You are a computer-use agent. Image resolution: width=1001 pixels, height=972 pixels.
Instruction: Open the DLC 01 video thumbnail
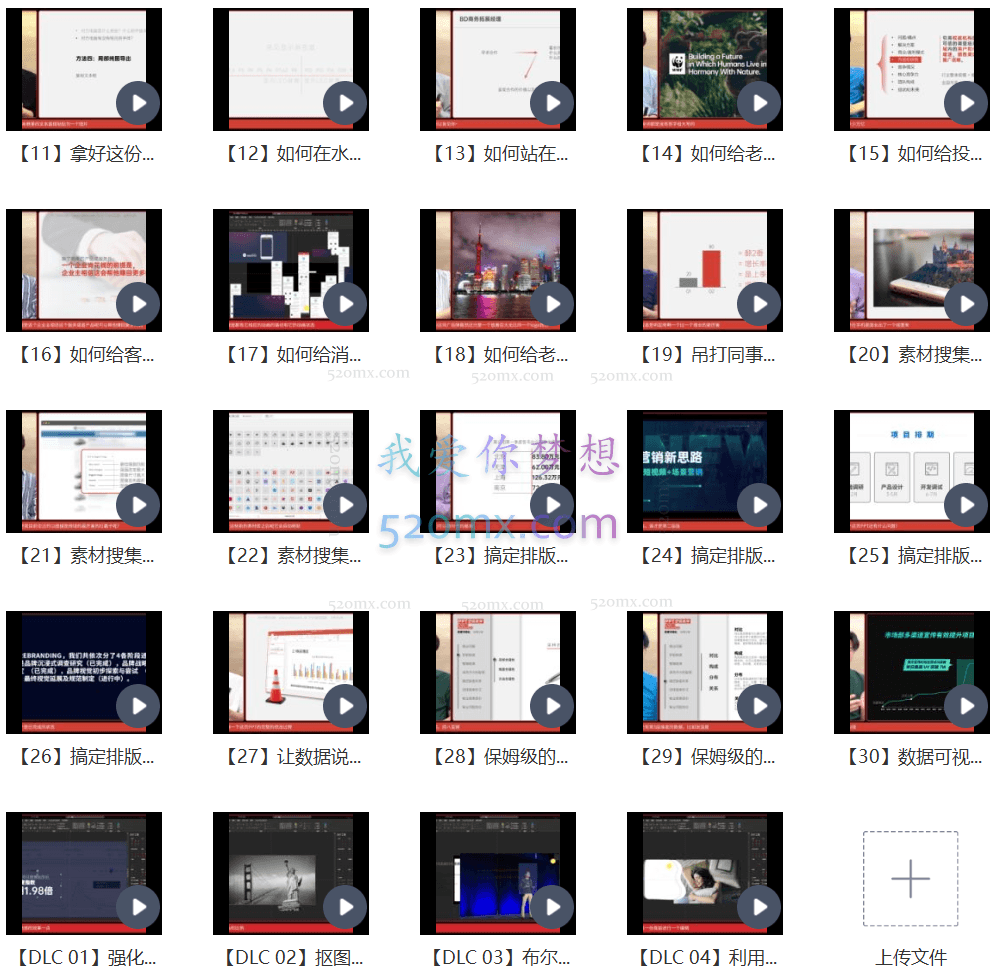point(65,872)
